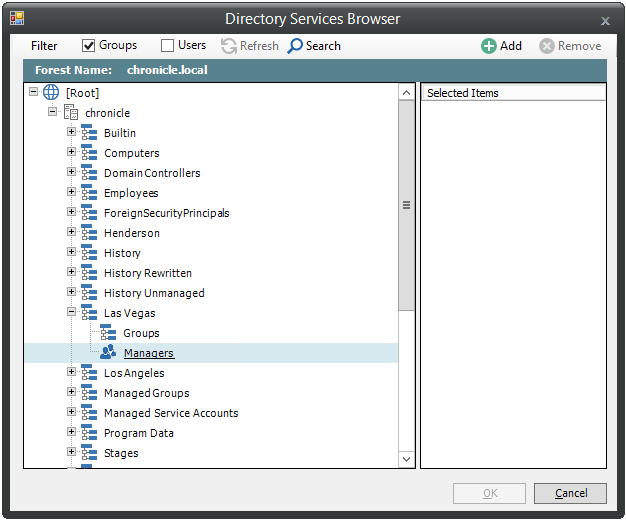Select the Henderson tree item label
Screen dimensions: 626x520
point(132,233)
